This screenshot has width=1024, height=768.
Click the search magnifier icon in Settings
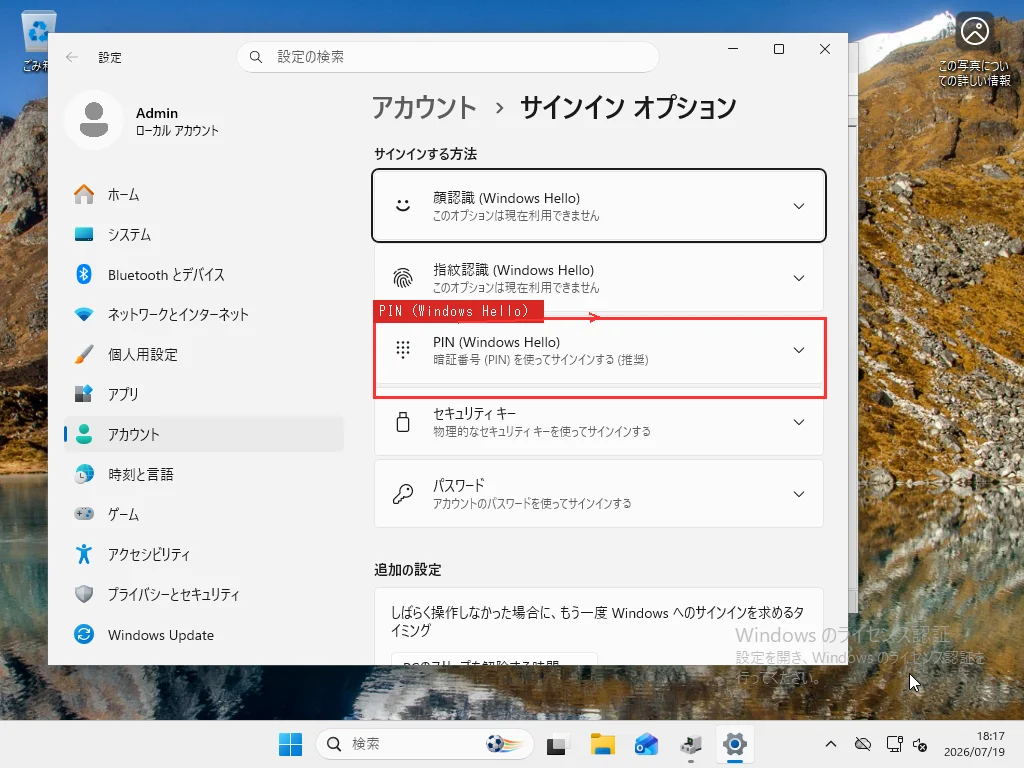coord(256,57)
